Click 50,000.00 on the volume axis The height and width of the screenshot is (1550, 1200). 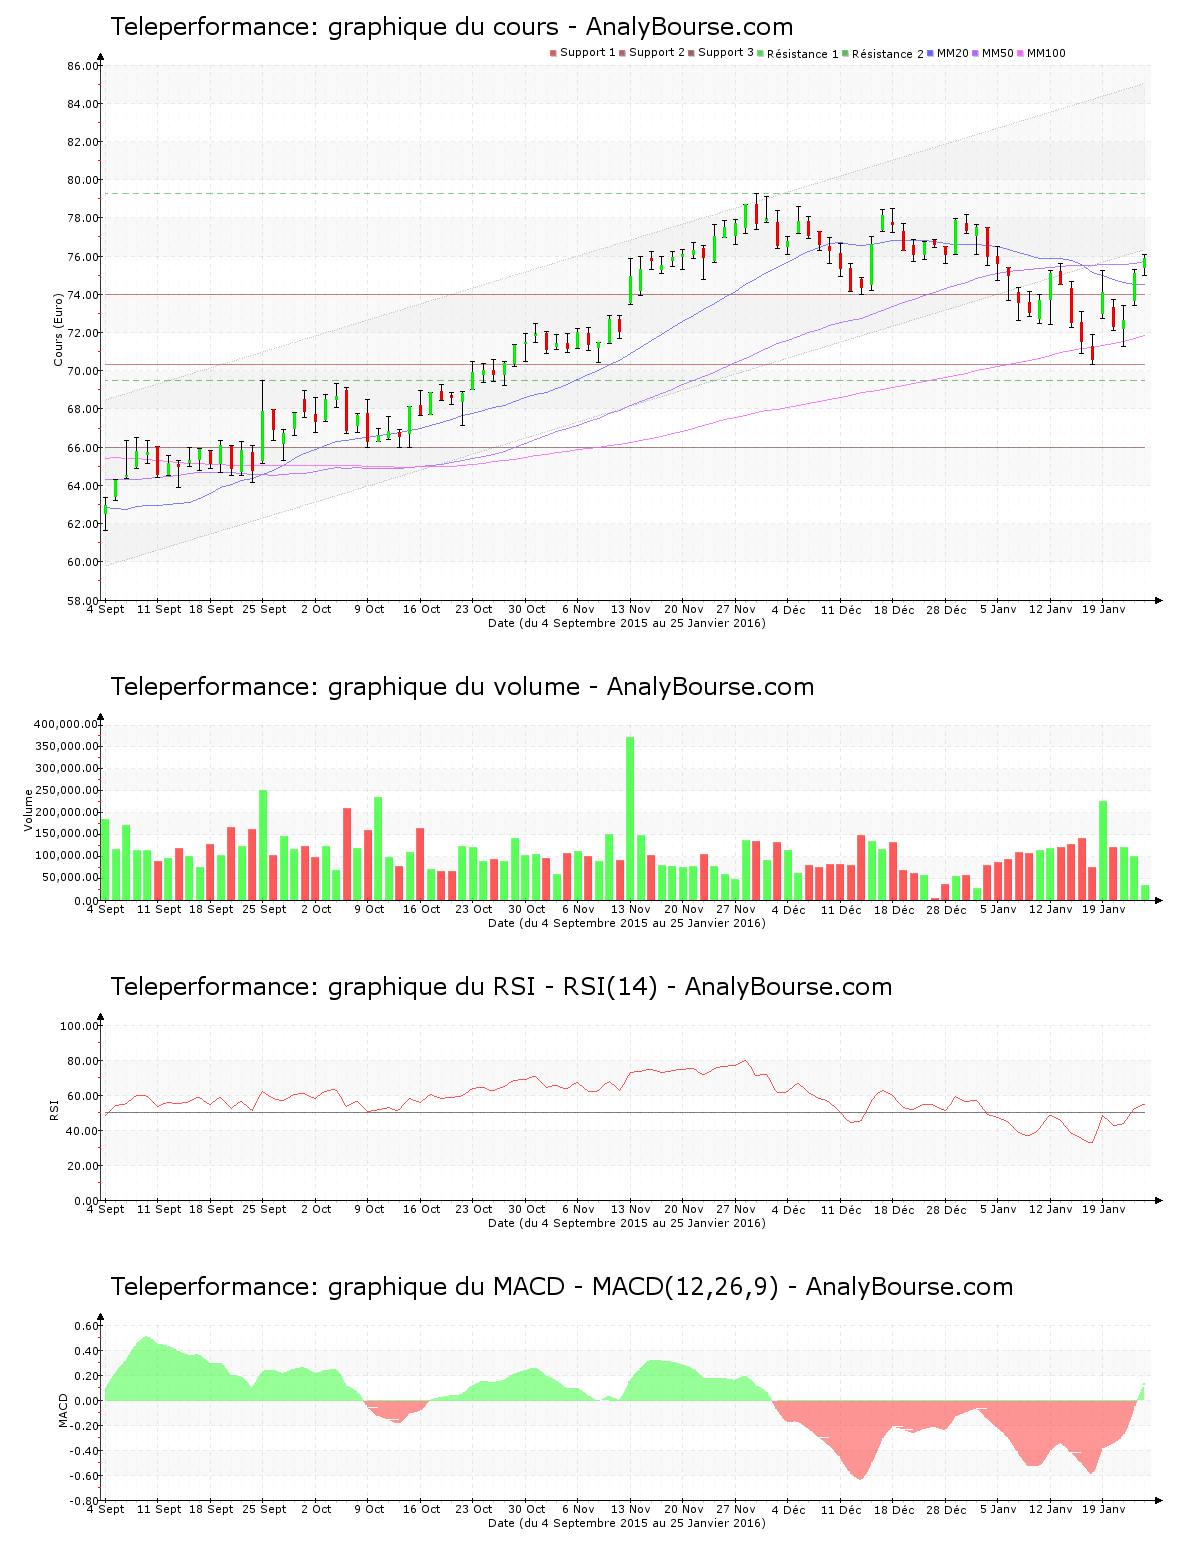click(69, 878)
